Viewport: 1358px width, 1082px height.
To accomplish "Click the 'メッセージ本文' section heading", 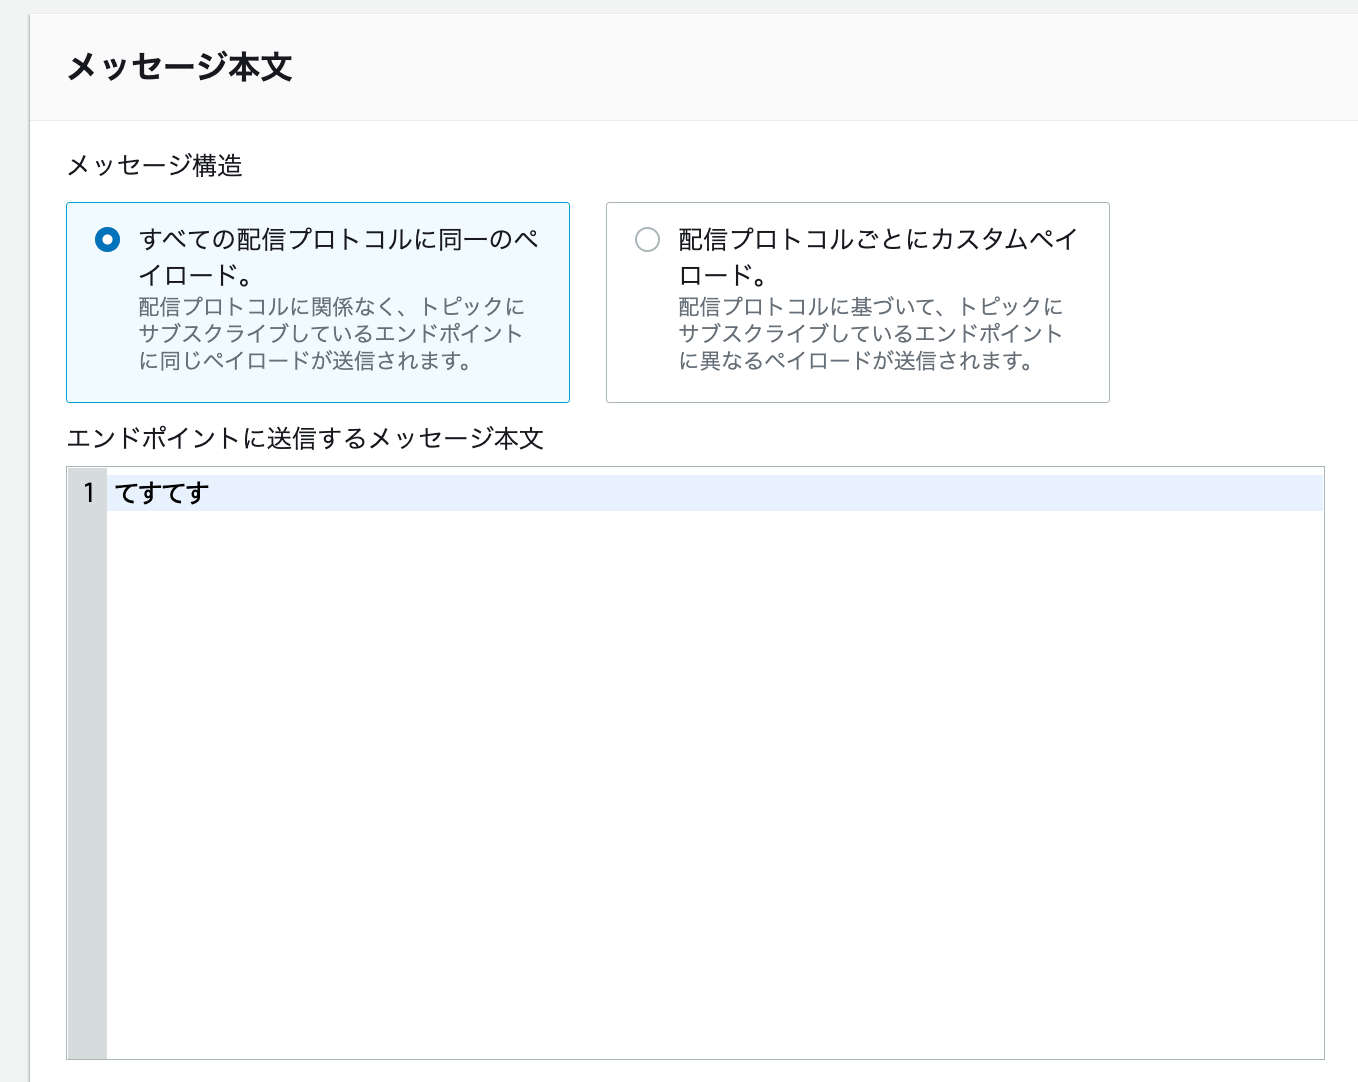I will (x=180, y=67).
